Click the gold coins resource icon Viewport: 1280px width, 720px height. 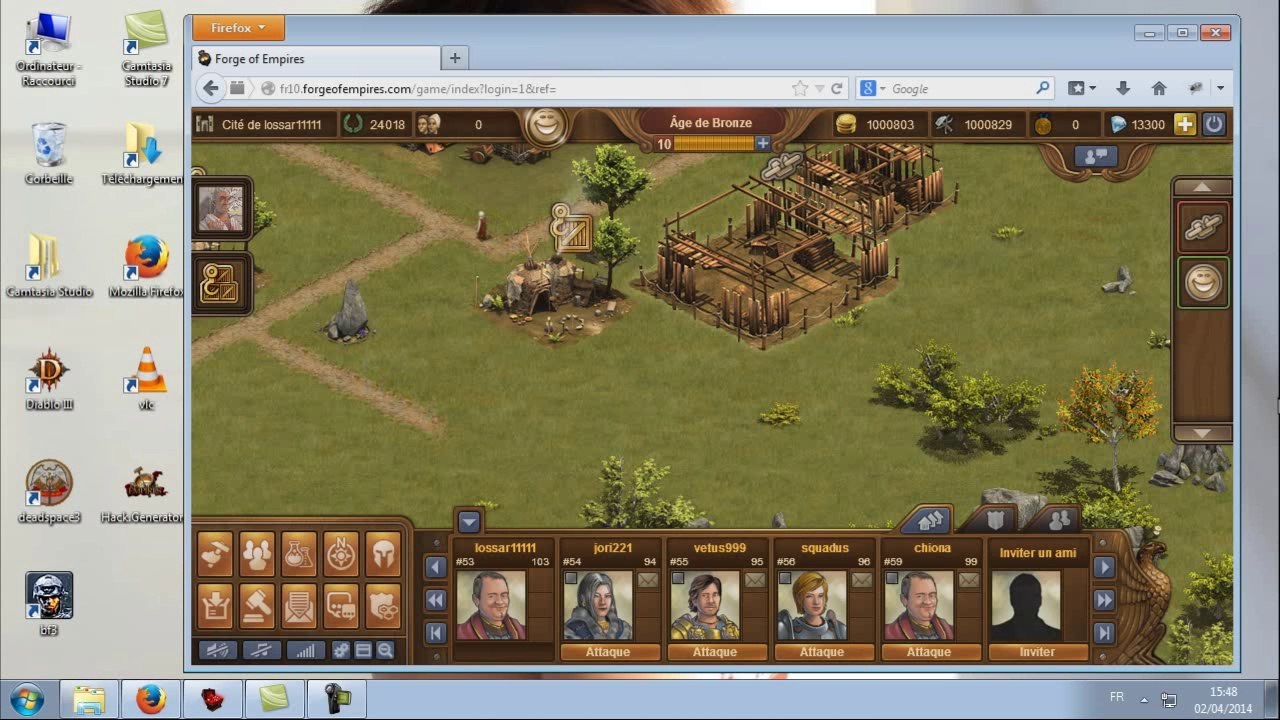point(846,124)
